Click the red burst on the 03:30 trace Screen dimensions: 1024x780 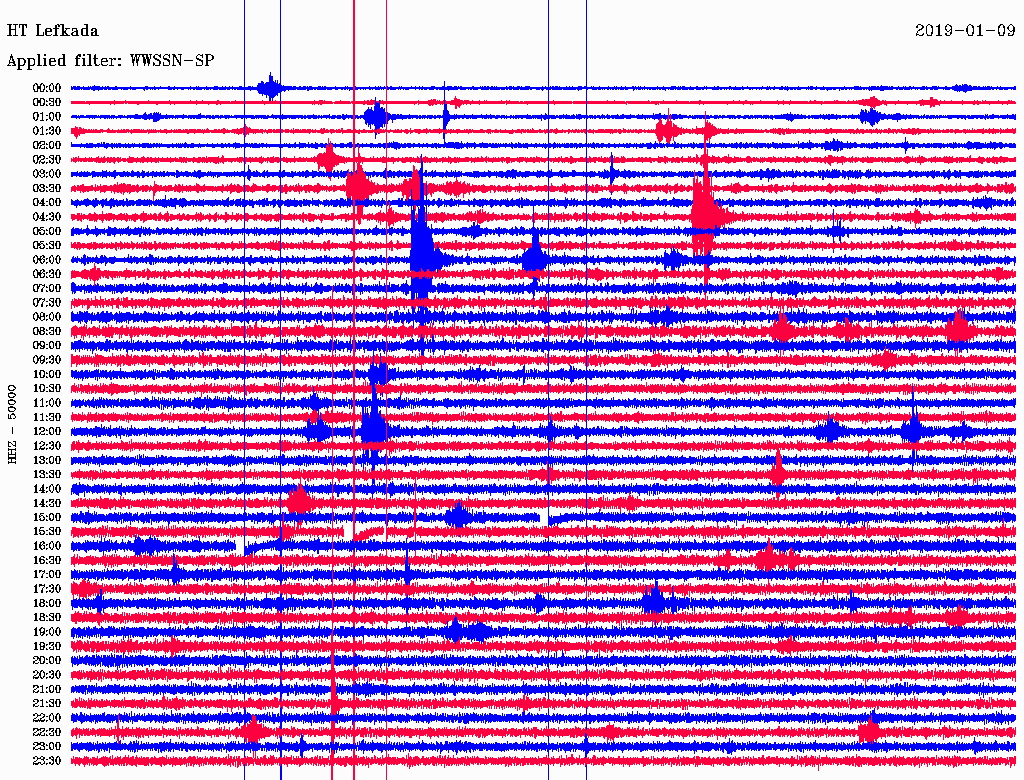pyautogui.click(x=358, y=186)
